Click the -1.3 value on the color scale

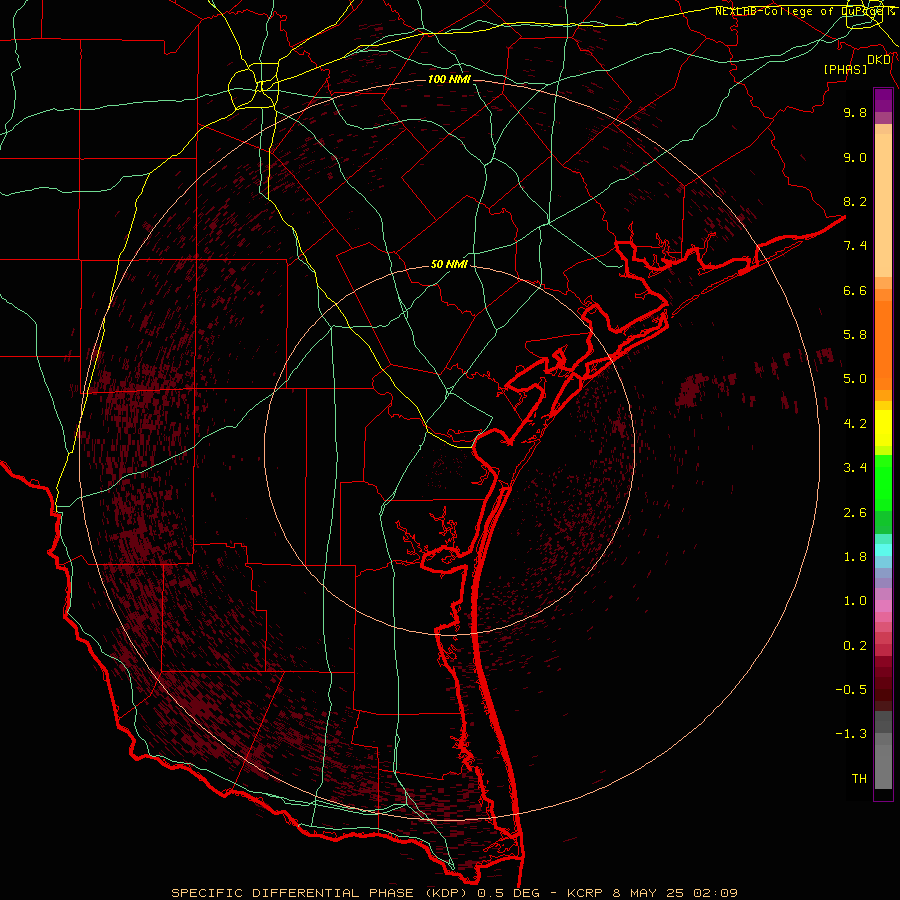tap(851, 734)
